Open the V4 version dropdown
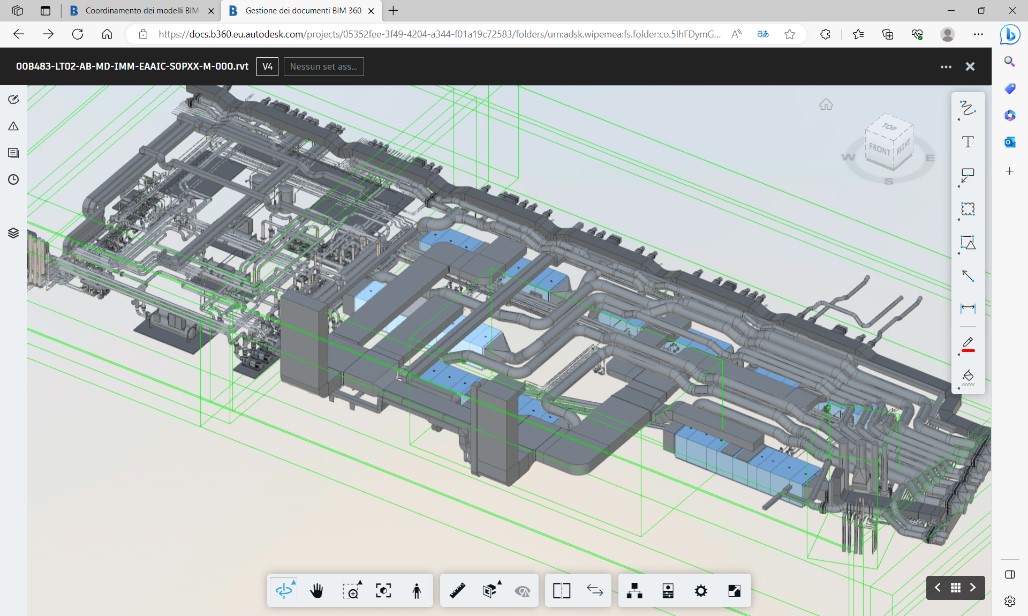The height and width of the screenshot is (616, 1028). tap(267, 67)
